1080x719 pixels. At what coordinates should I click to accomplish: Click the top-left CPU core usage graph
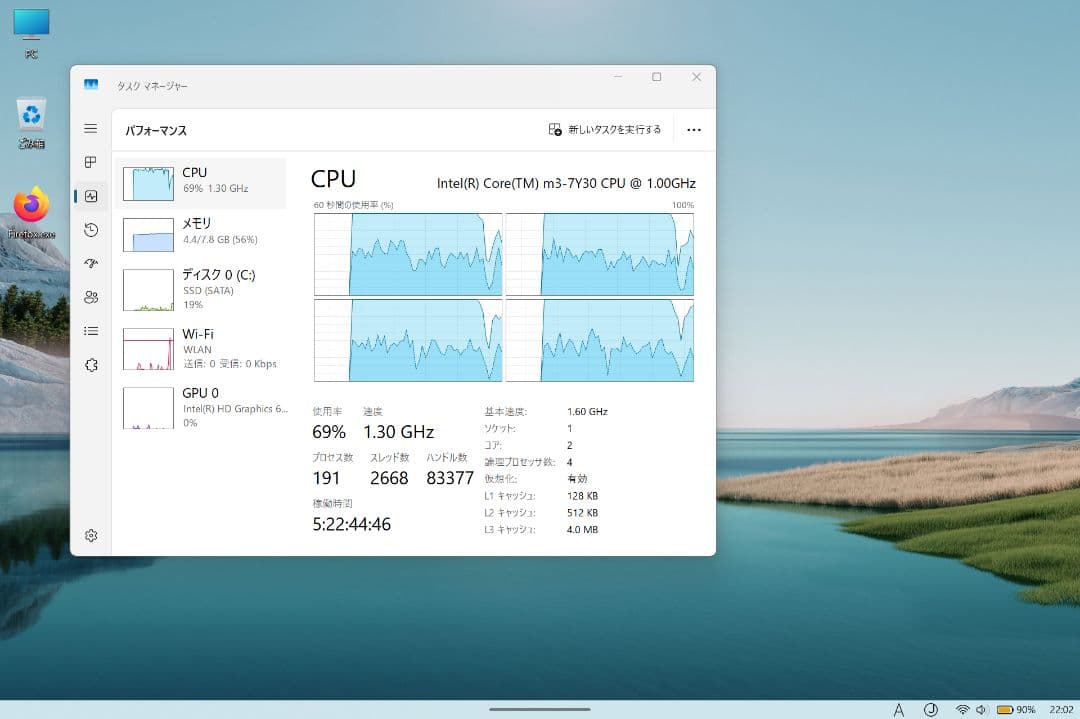(x=408, y=254)
